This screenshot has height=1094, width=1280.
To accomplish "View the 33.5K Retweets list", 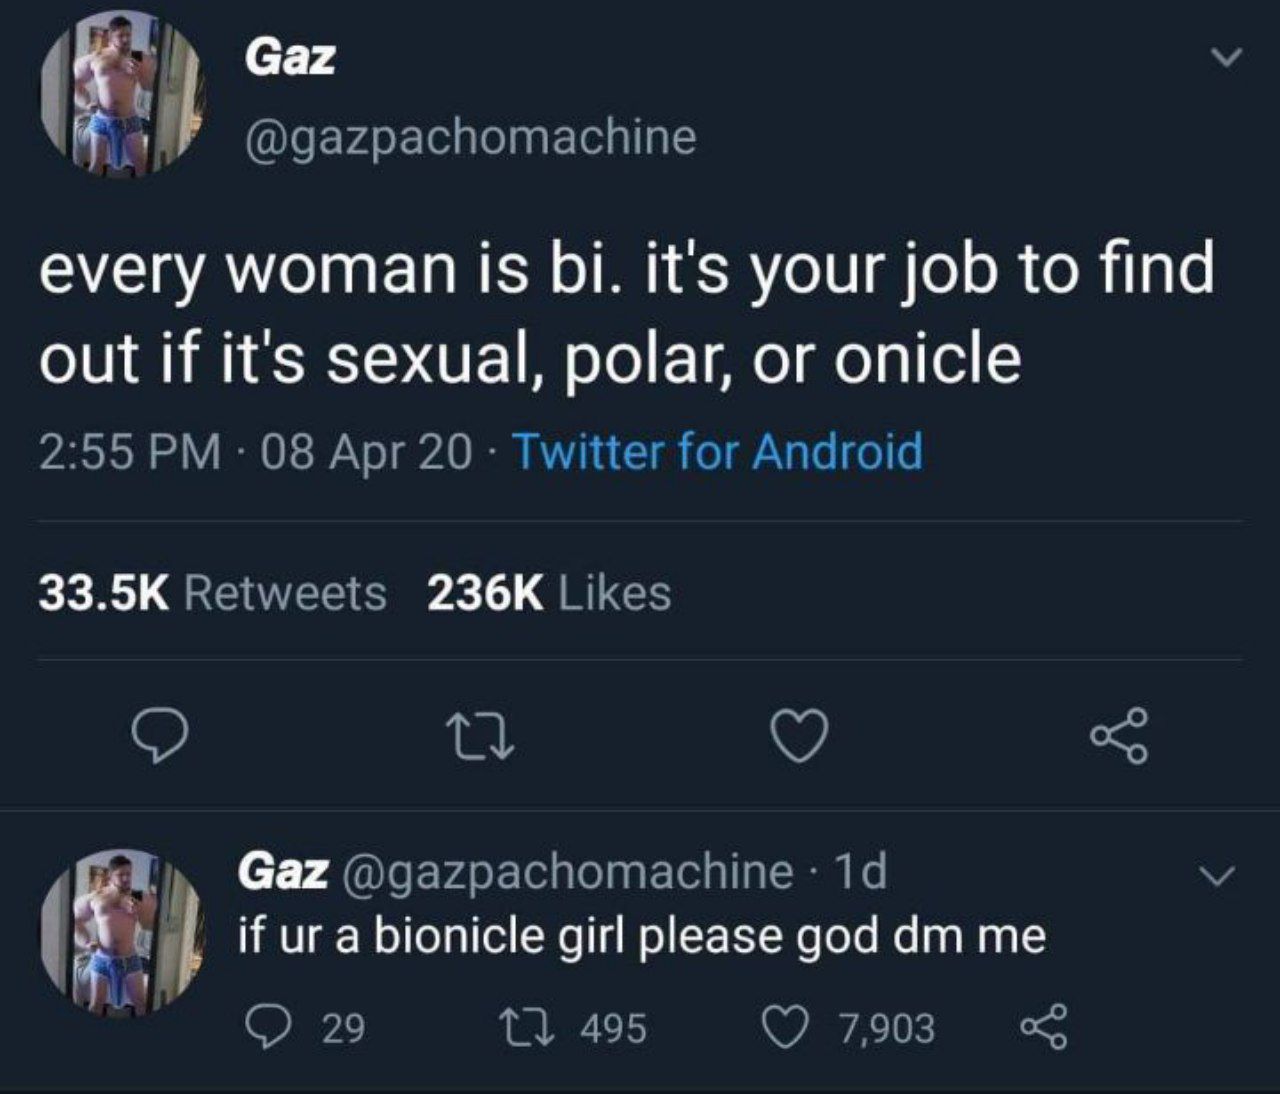I will point(213,592).
